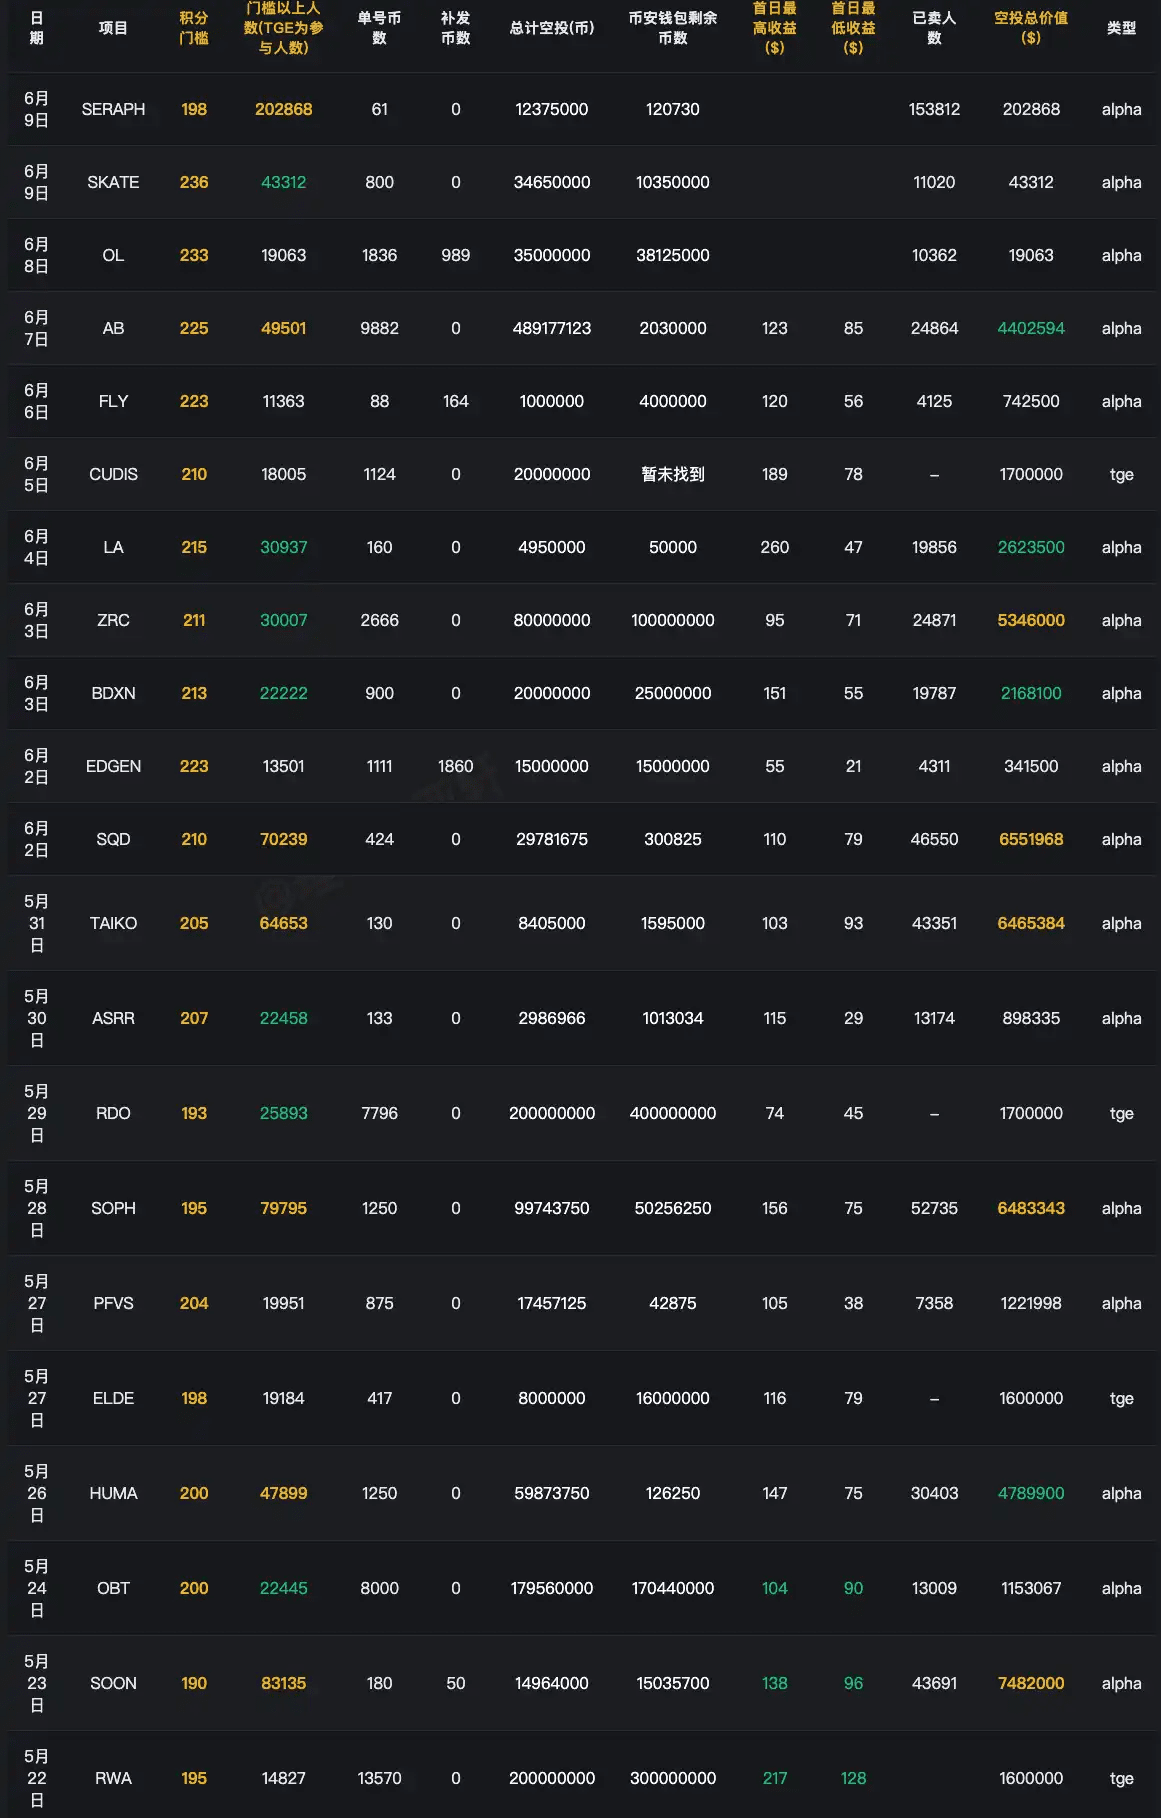The height and width of the screenshot is (1818, 1161).
Task: Click the 79795 participant count for SOPH
Action: click(x=284, y=1208)
